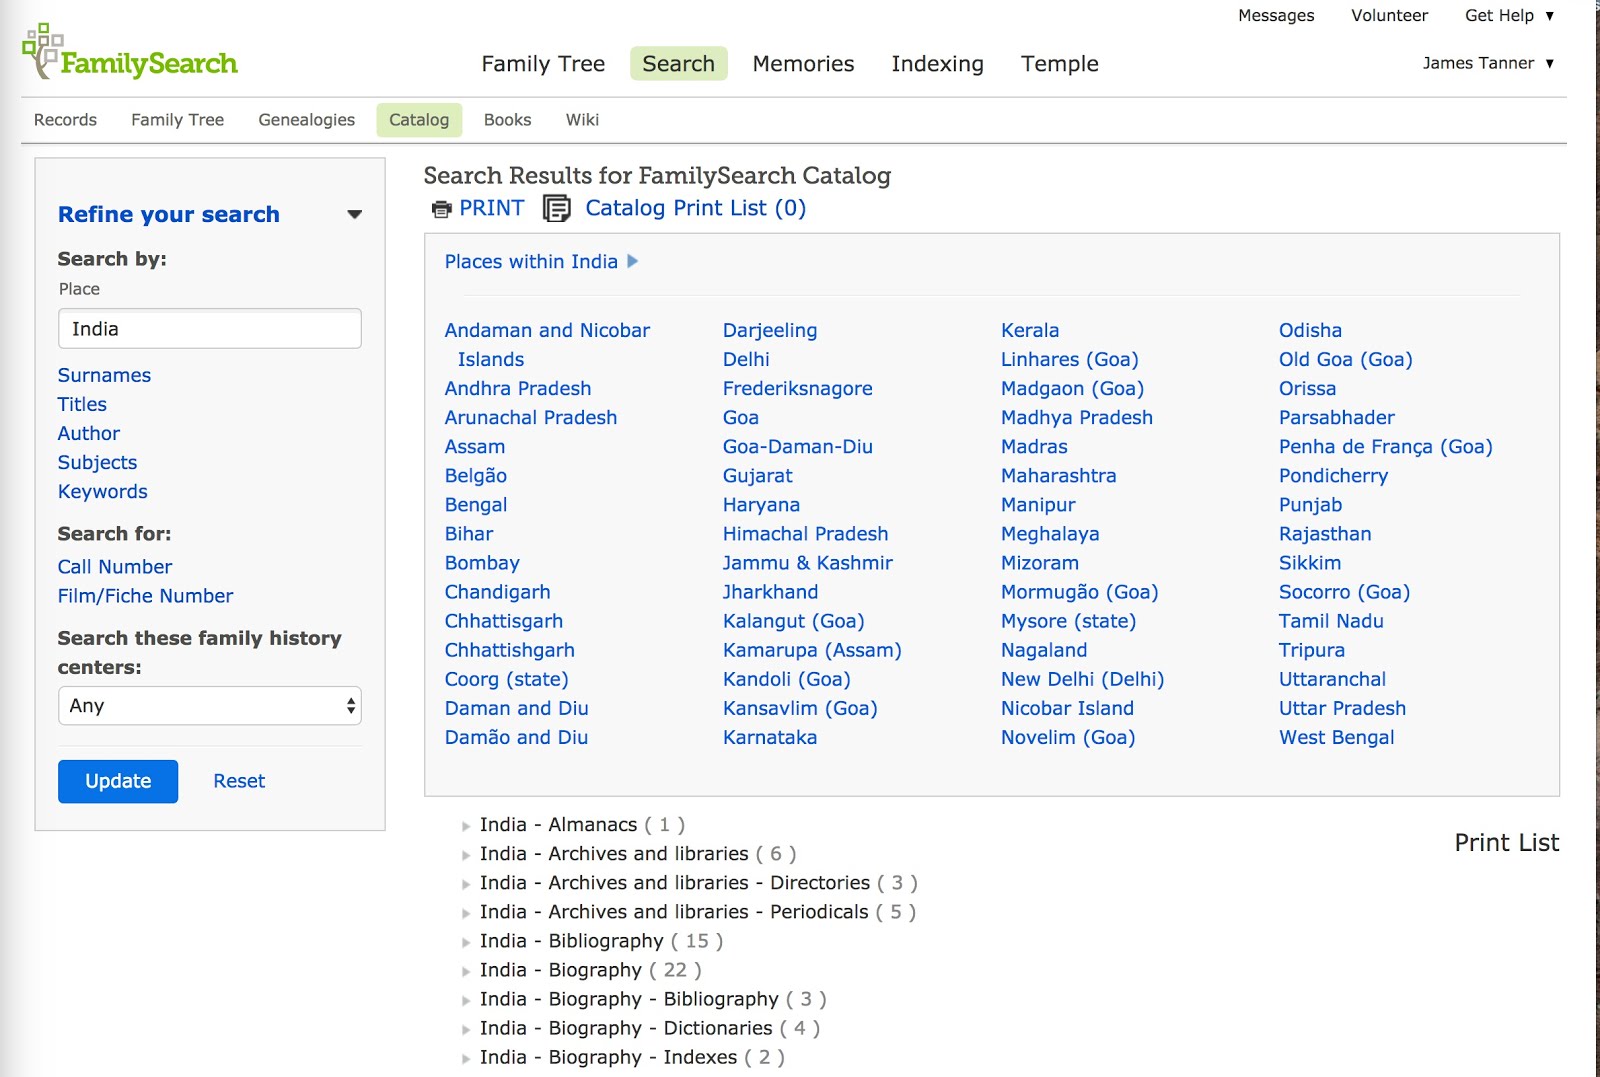This screenshot has height=1077, width=1600.
Task: Search for Film/Fiche Number
Action: click(x=145, y=596)
